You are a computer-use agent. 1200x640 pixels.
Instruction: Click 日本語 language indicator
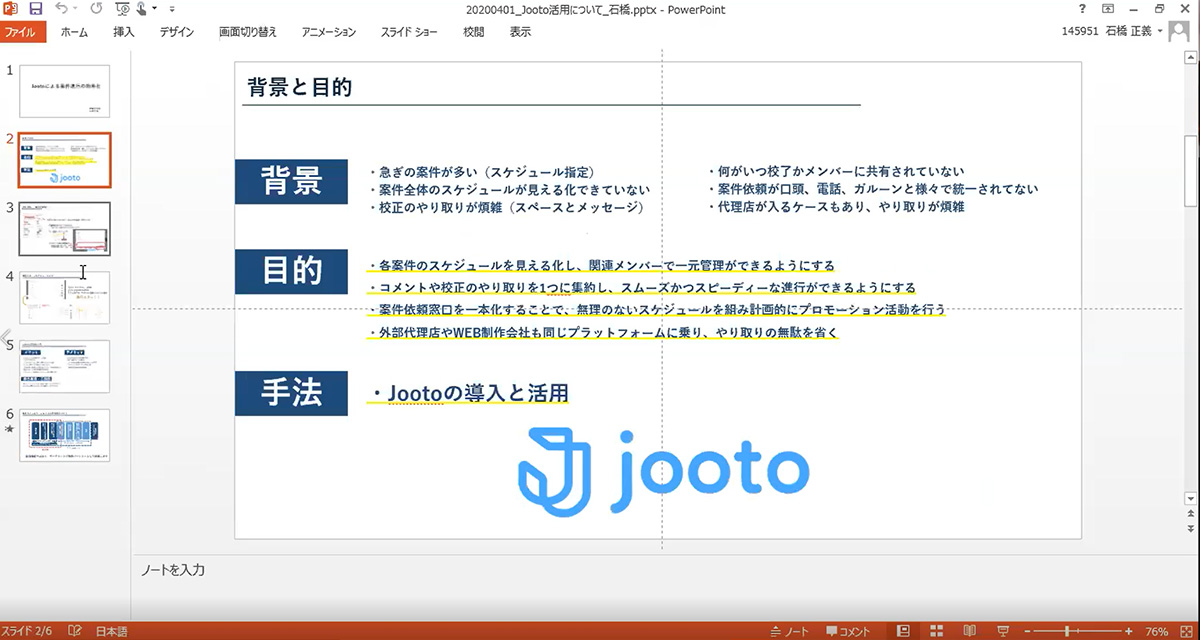click(112, 631)
